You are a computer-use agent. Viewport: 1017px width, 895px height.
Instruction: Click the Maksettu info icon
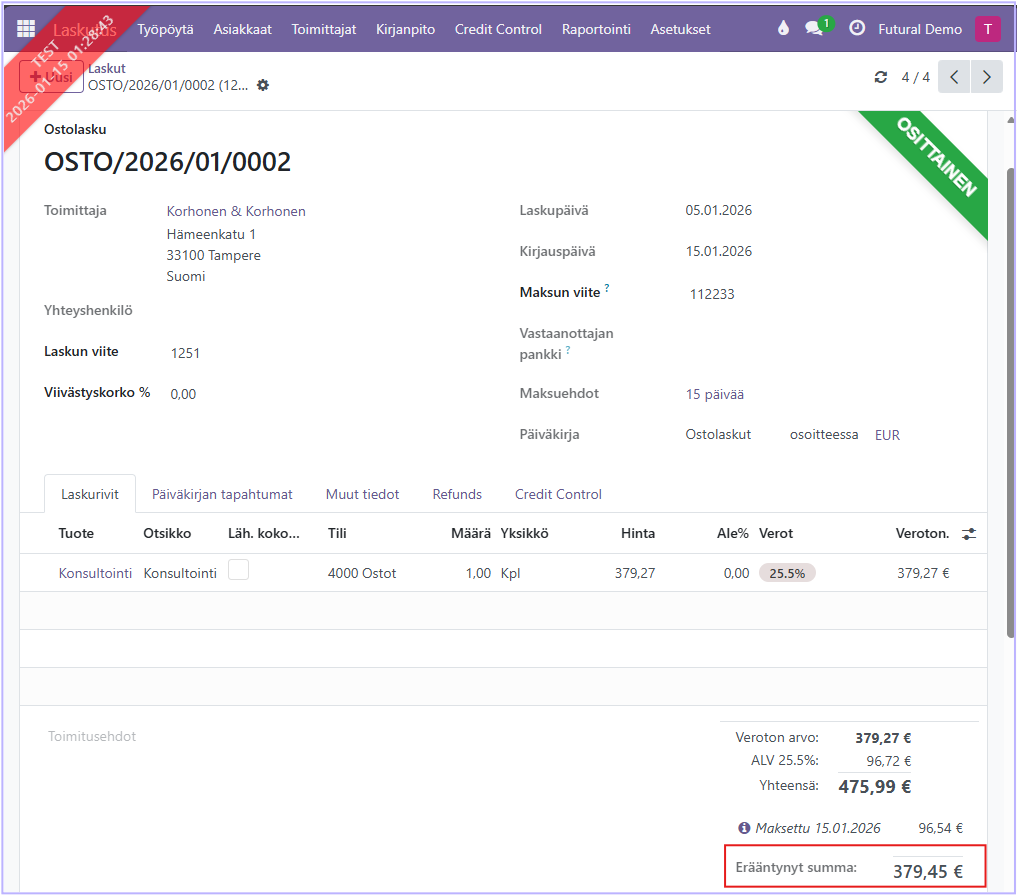click(x=744, y=828)
